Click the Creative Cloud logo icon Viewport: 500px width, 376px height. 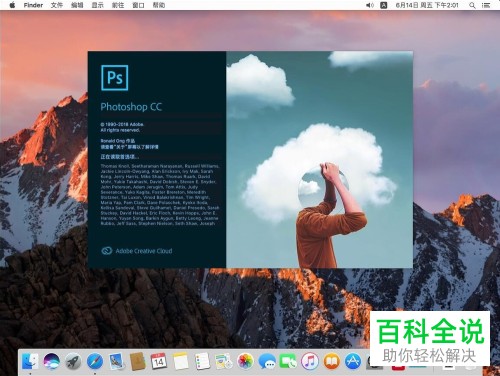106,251
